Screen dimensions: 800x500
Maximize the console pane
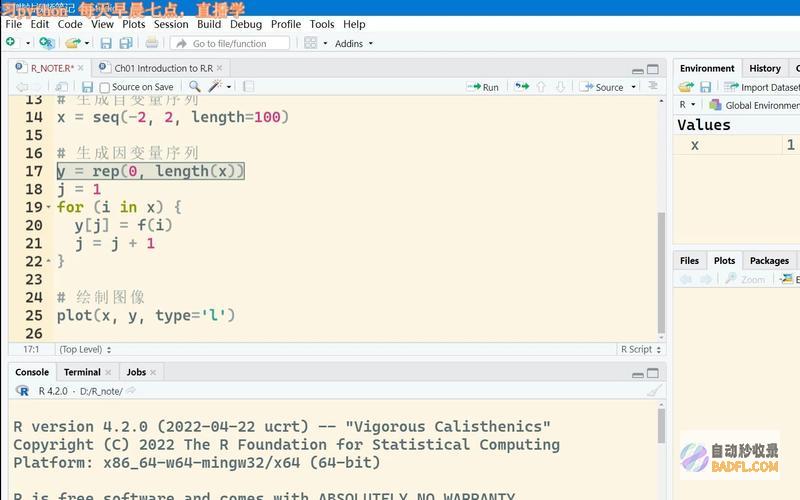coord(653,373)
